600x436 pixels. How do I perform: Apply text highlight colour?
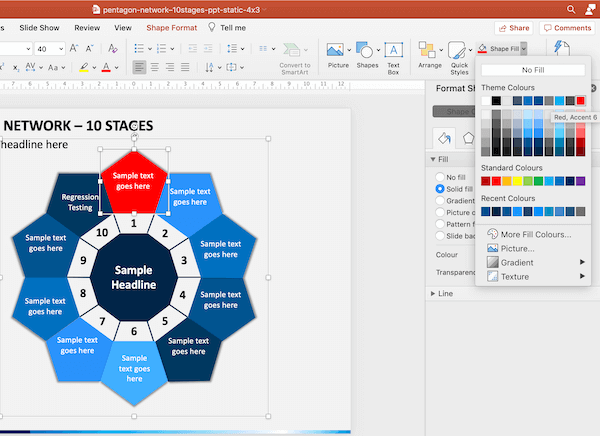pos(84,67)
